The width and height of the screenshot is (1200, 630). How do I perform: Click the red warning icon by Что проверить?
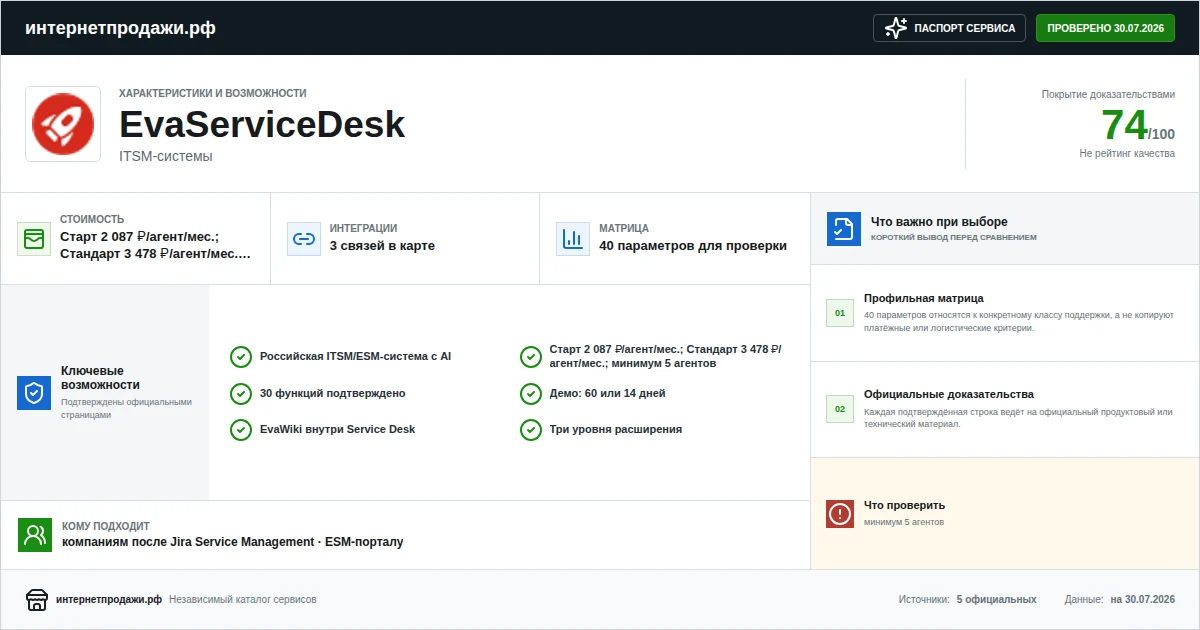tap(840, 514)
